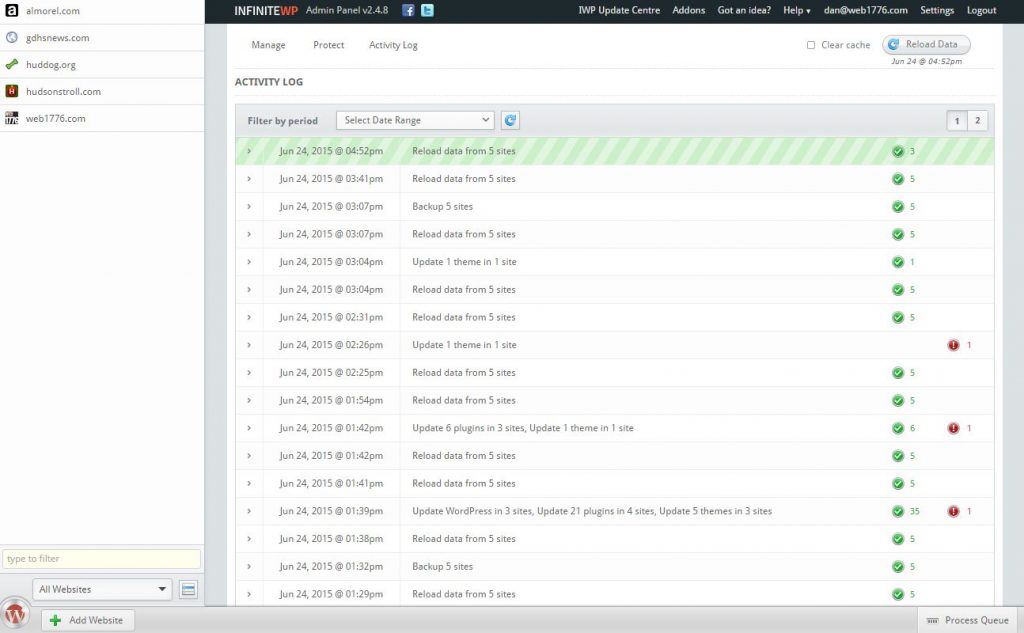Expand the 03:04pm Update 1 theme entry

[x=249, y=261]
